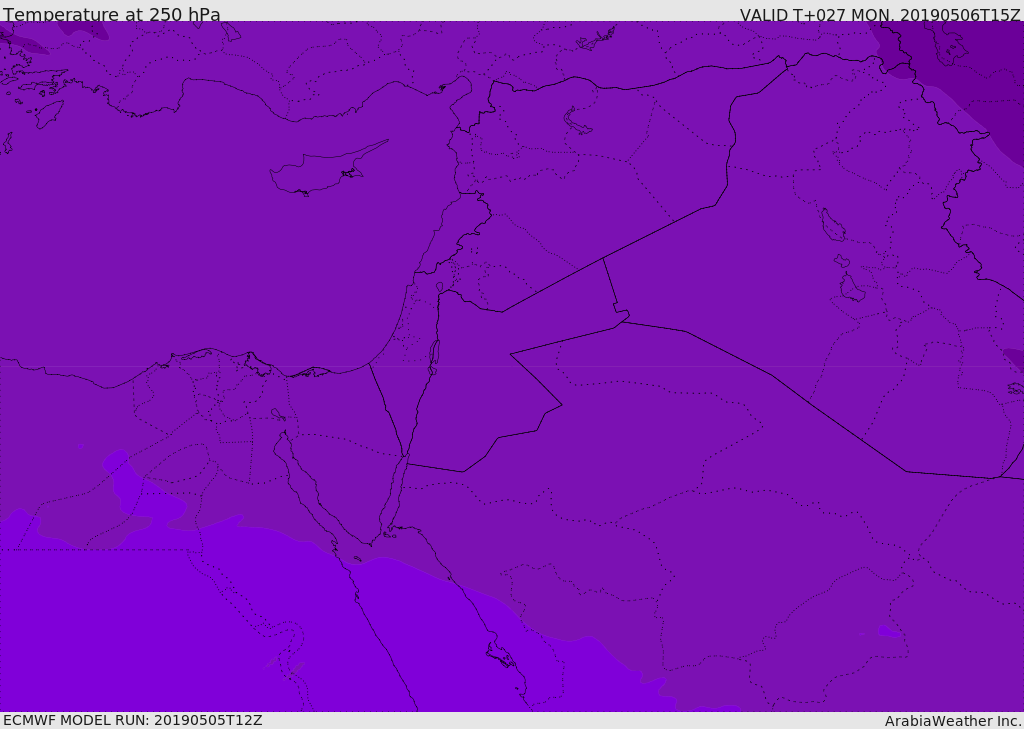Click the 'ECMWF MODEL RUN: 20190505T12Z' text
The height and width of the screenshot is (729, 1024).
pyautogui.click(x=133, y=721)
